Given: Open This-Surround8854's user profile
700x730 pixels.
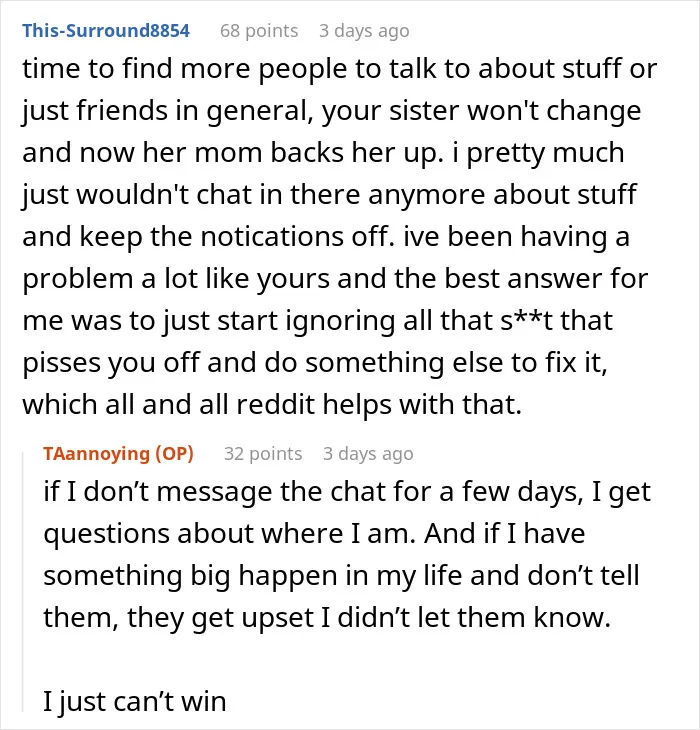Looking at the screenshot, I should coord(106,31).
